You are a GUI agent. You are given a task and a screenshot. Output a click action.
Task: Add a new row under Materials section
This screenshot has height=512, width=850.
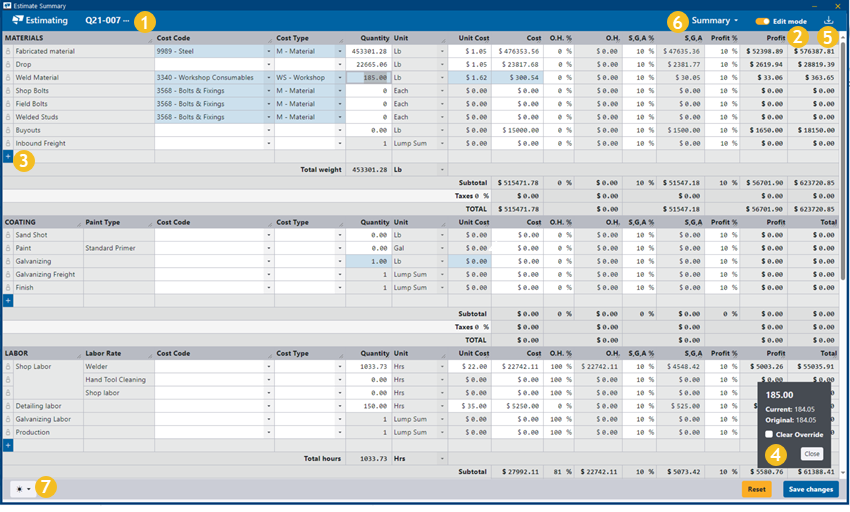(x=8, y=157)
